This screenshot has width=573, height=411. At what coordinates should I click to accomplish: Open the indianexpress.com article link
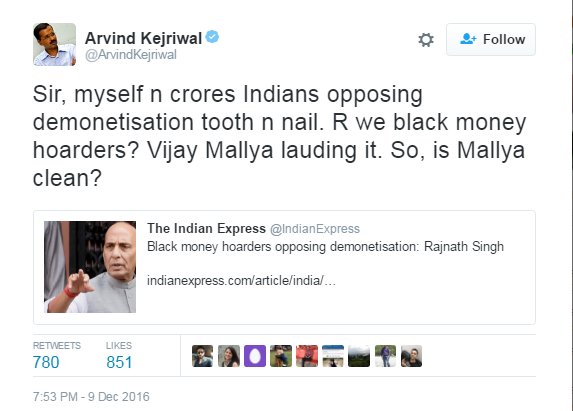point(241,281)
